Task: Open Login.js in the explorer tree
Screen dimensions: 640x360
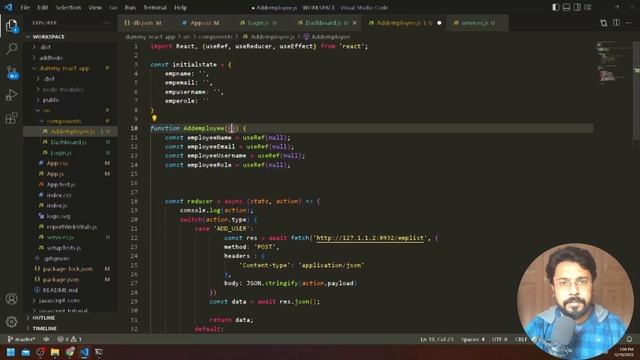Action: tap(61, 153)
